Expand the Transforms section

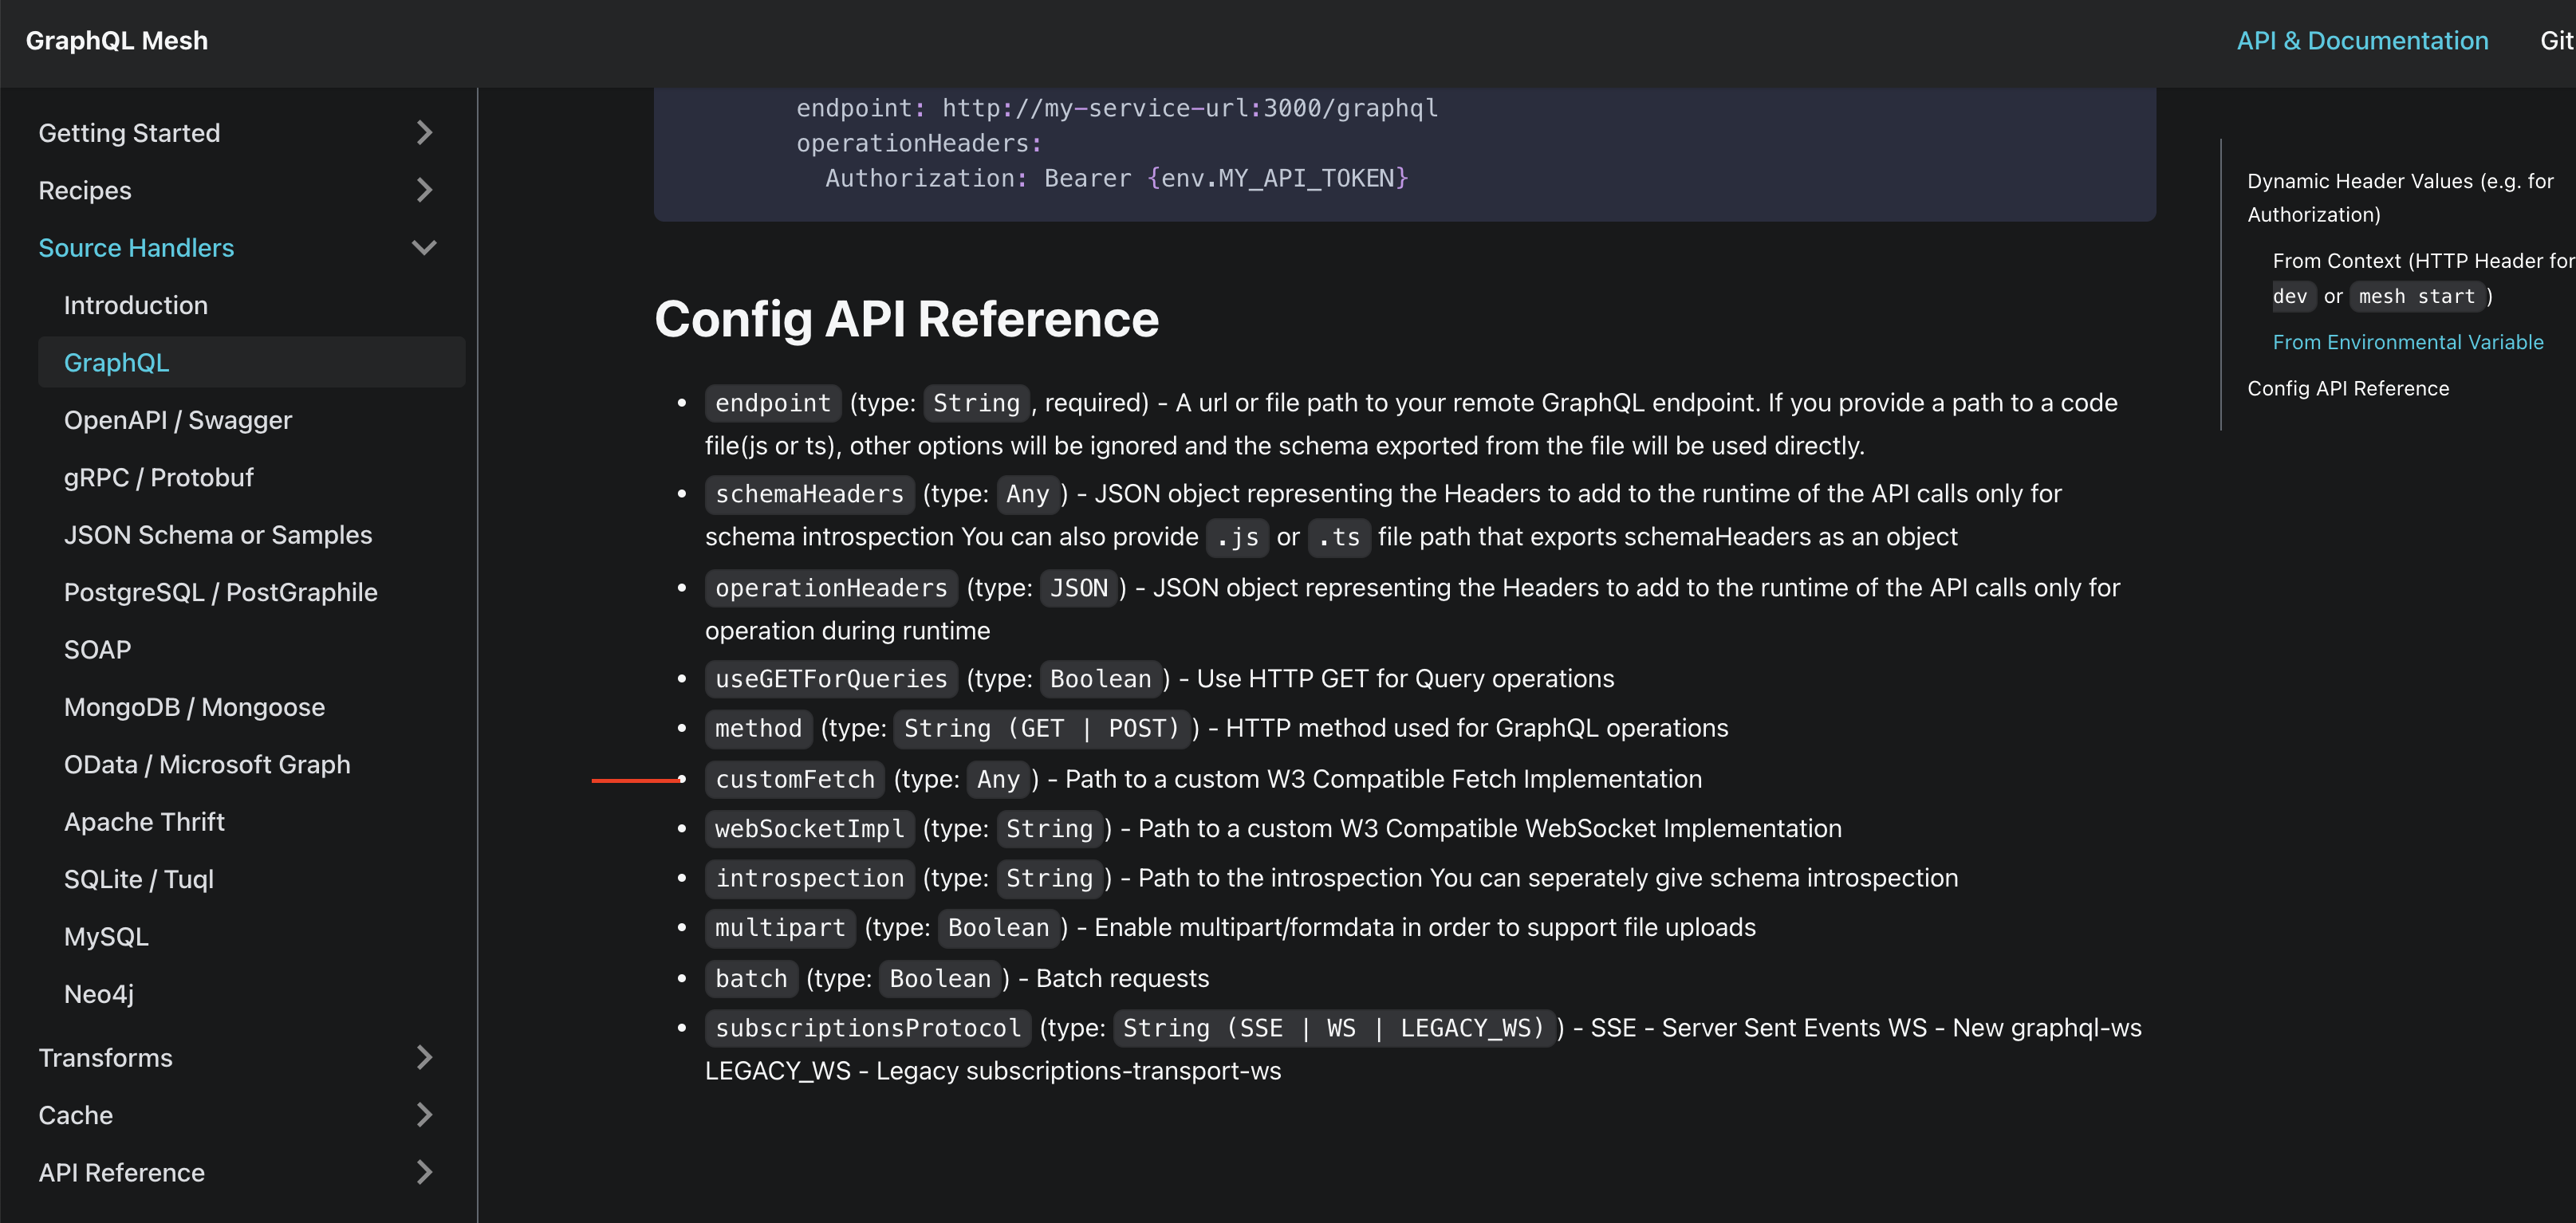click(424, 1057)
